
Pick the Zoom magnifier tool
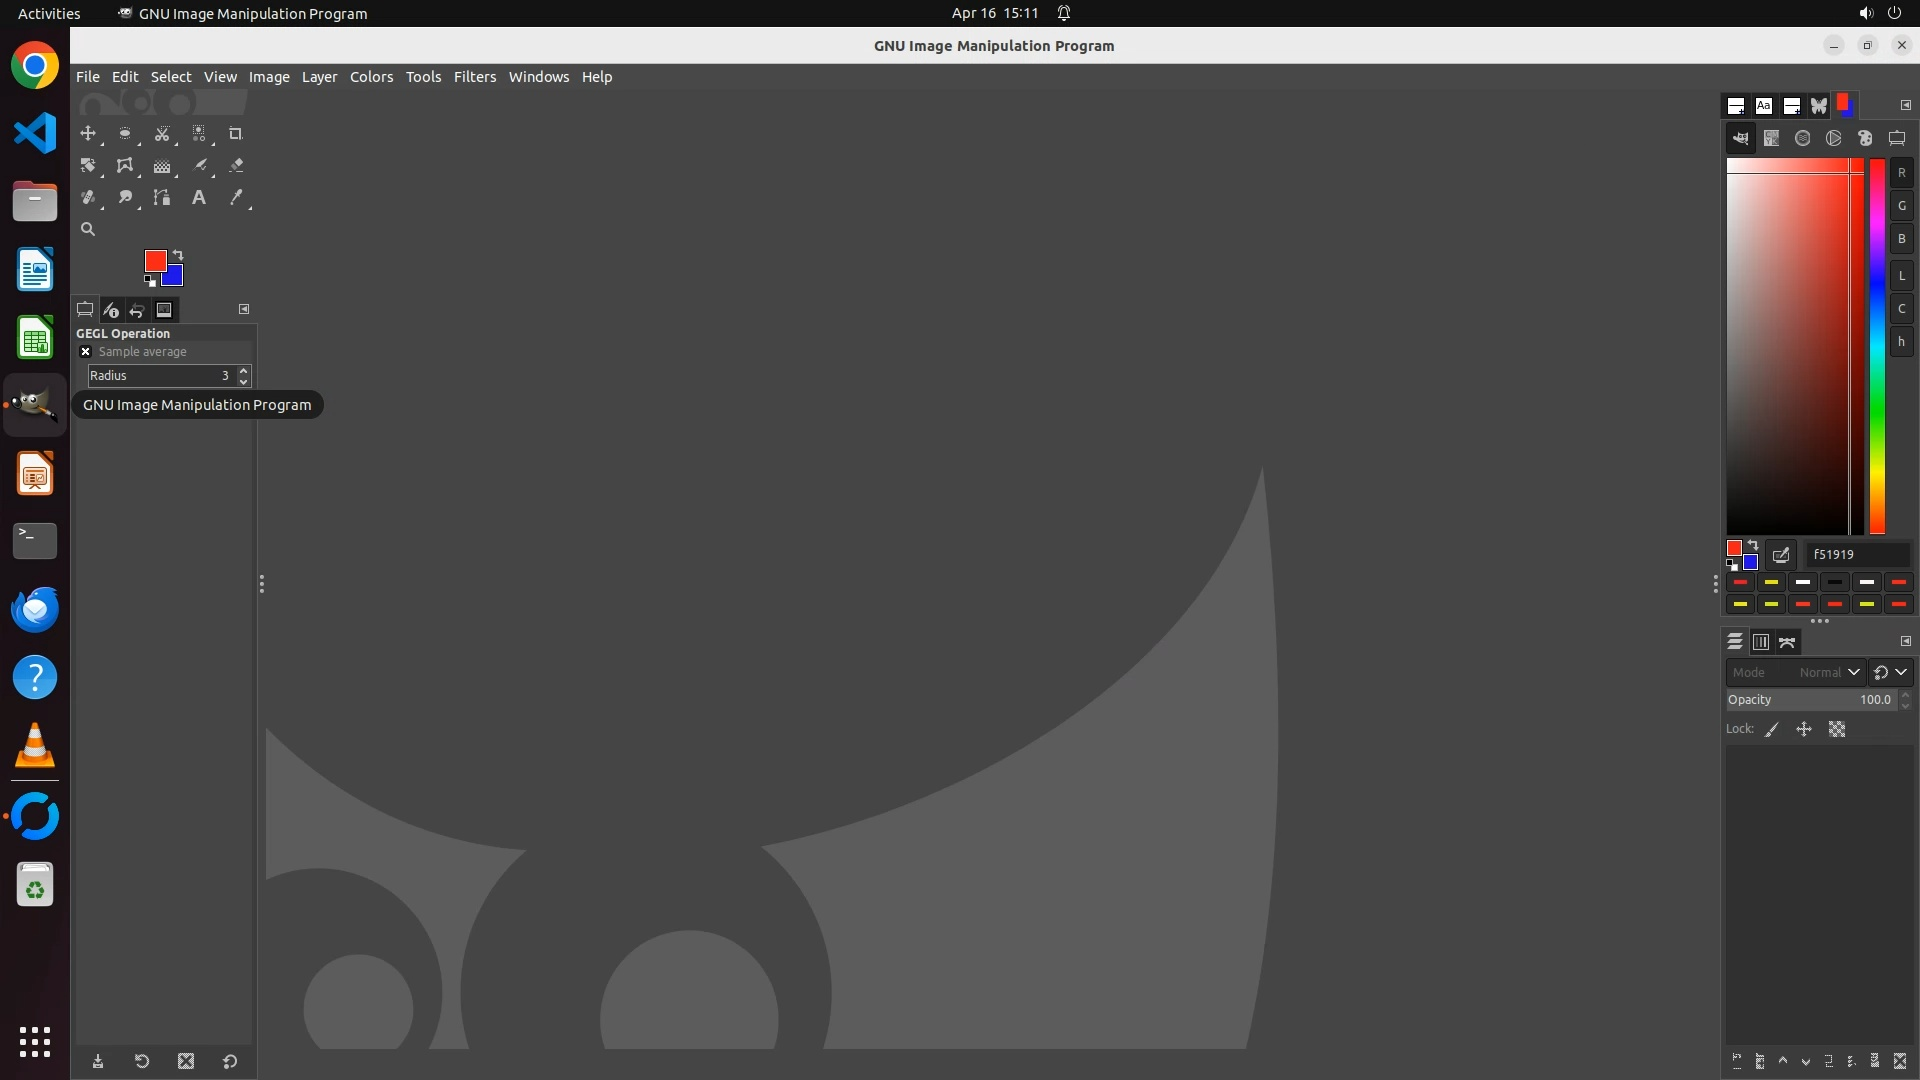click(x=88, y=230)
